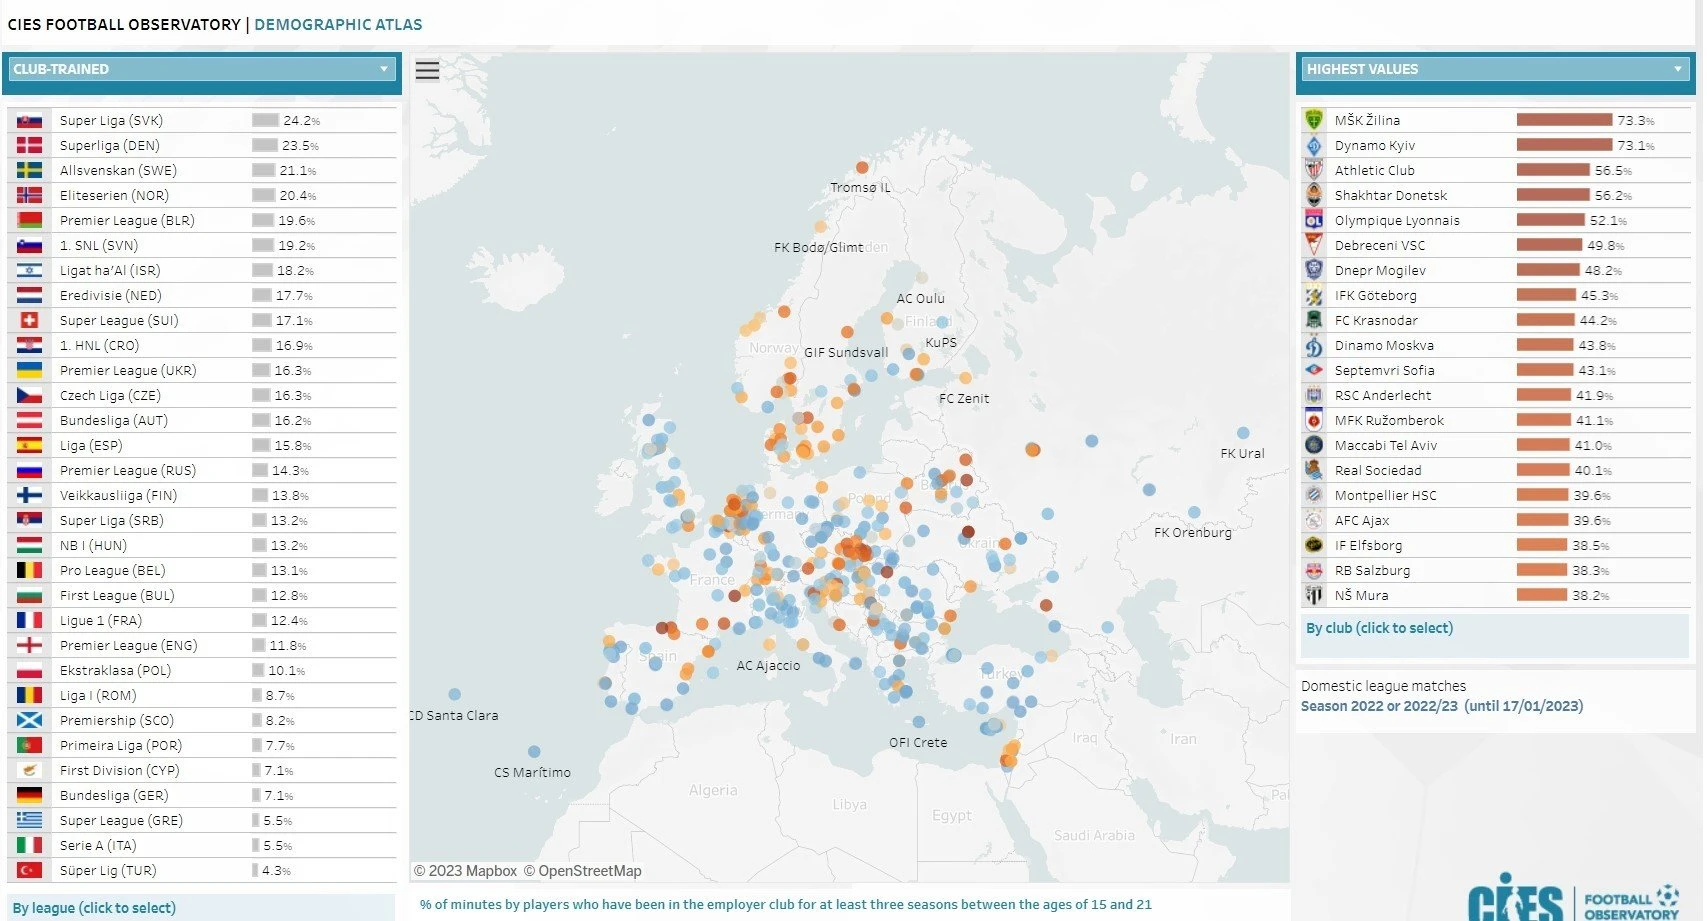Open the CLUB-TRAINED metric dropdown

click(x=384, y=69)
